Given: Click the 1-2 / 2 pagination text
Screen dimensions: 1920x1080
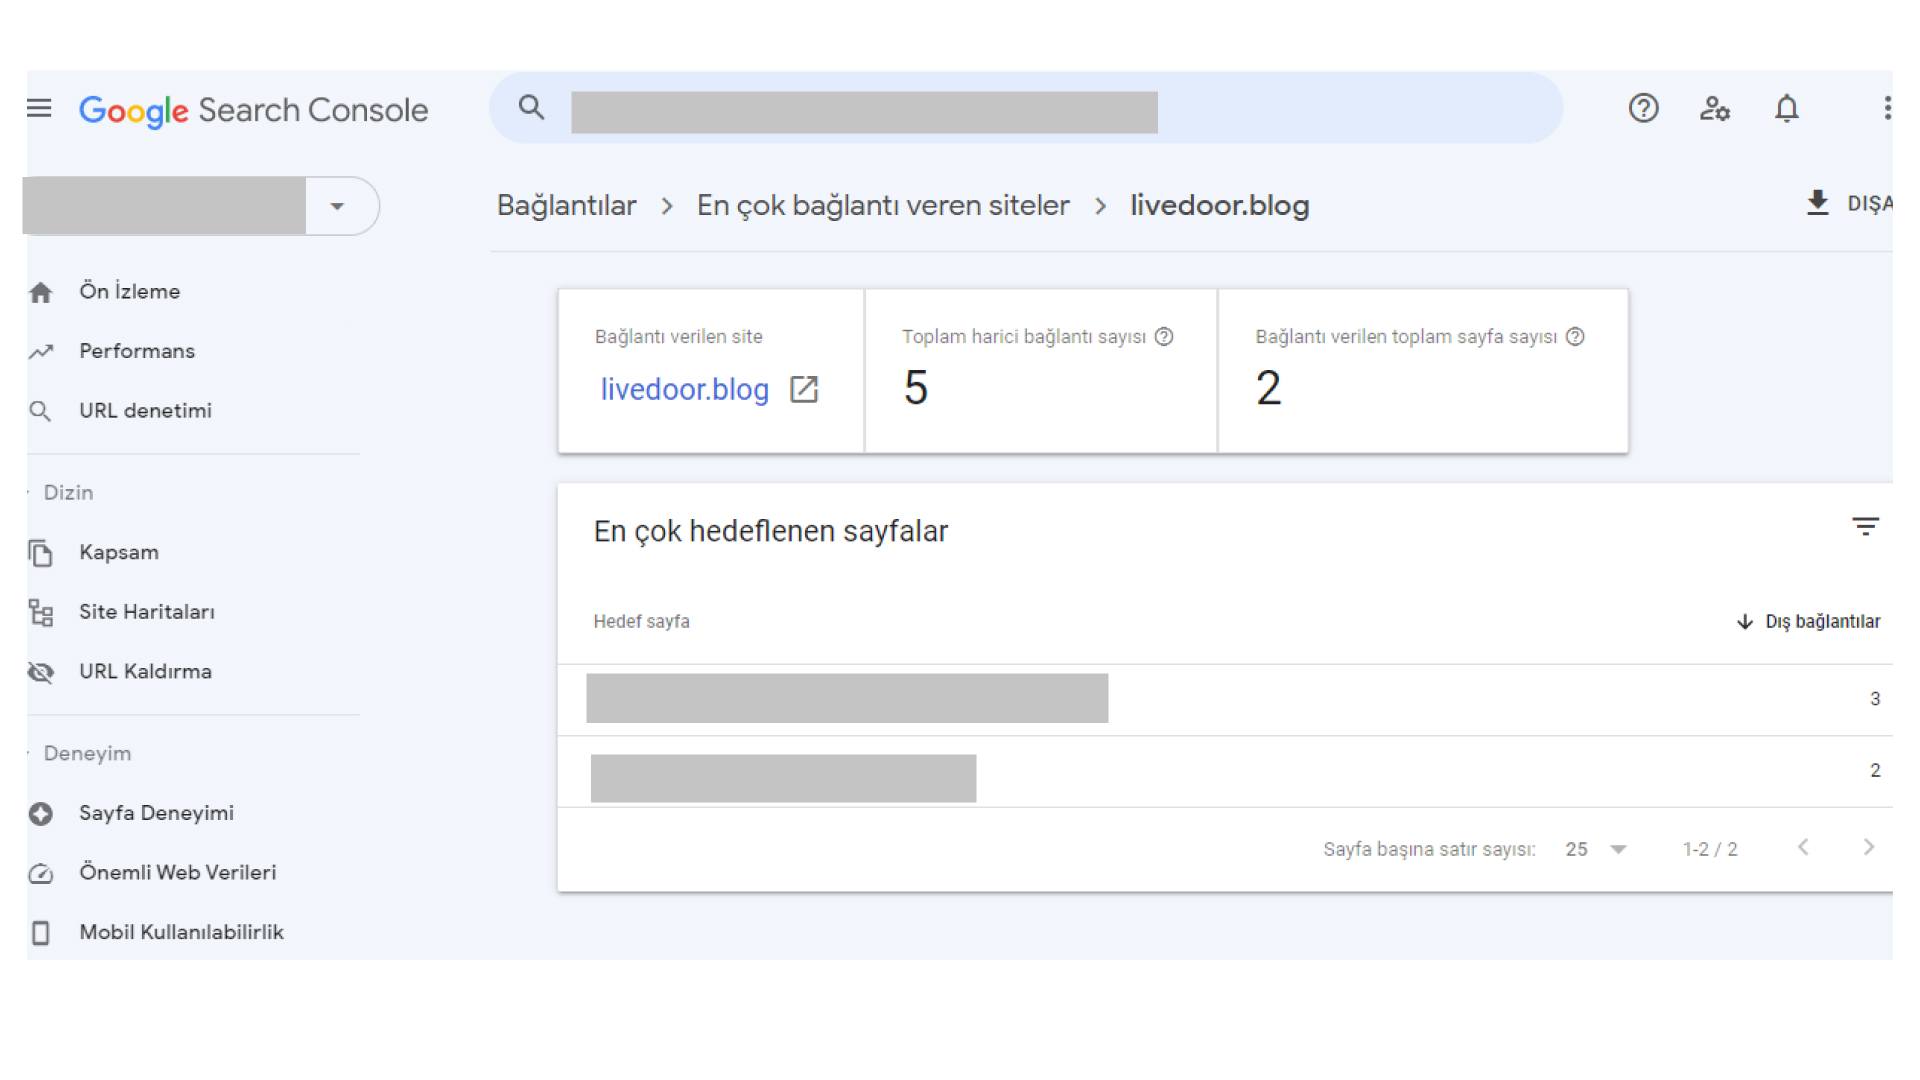Looking at the screenshot, I should [x=1710, y=849].
